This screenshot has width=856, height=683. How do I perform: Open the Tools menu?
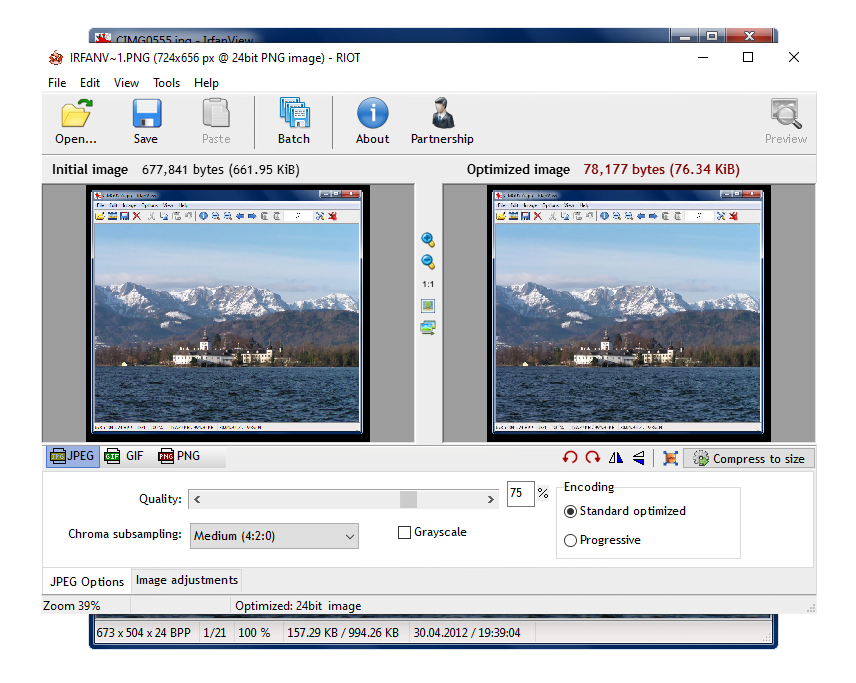point(167,83)
